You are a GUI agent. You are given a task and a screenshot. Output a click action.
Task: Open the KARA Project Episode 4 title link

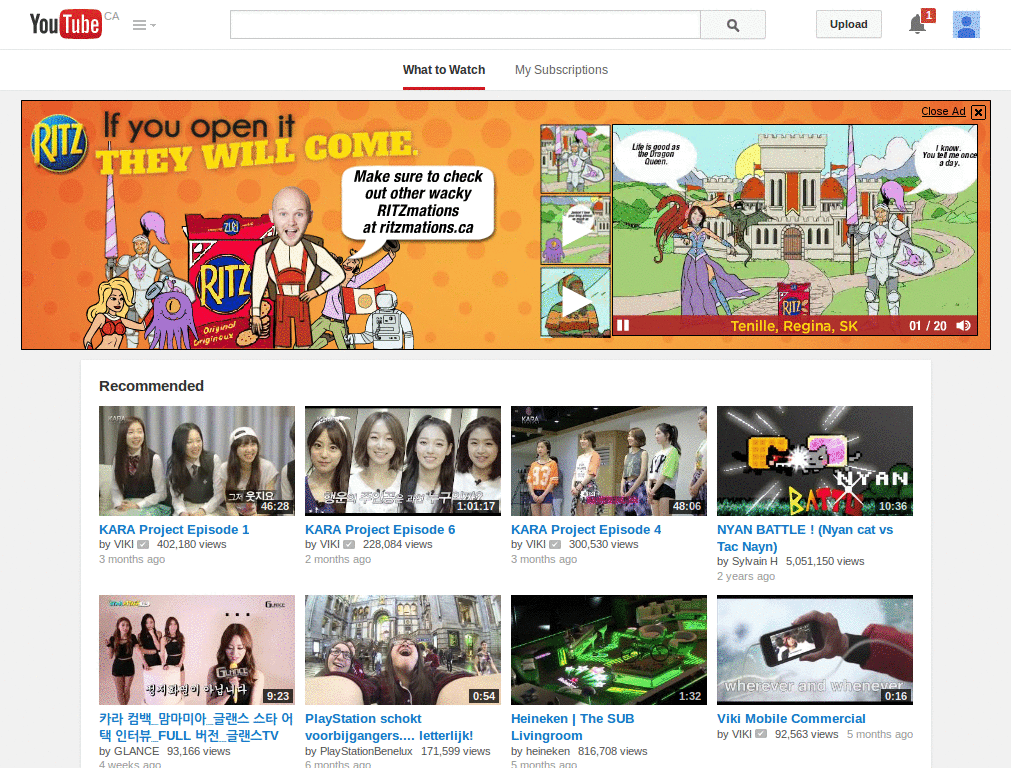click(x=586, y=530)
